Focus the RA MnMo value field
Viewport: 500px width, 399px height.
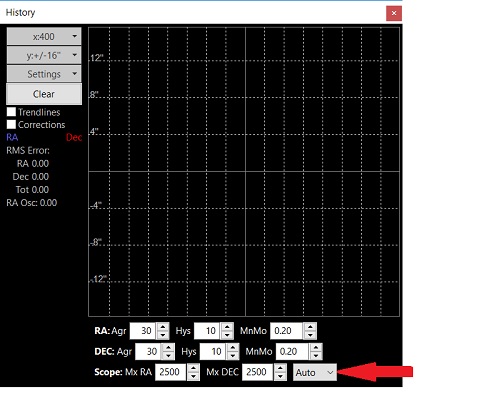pos(286,331)
